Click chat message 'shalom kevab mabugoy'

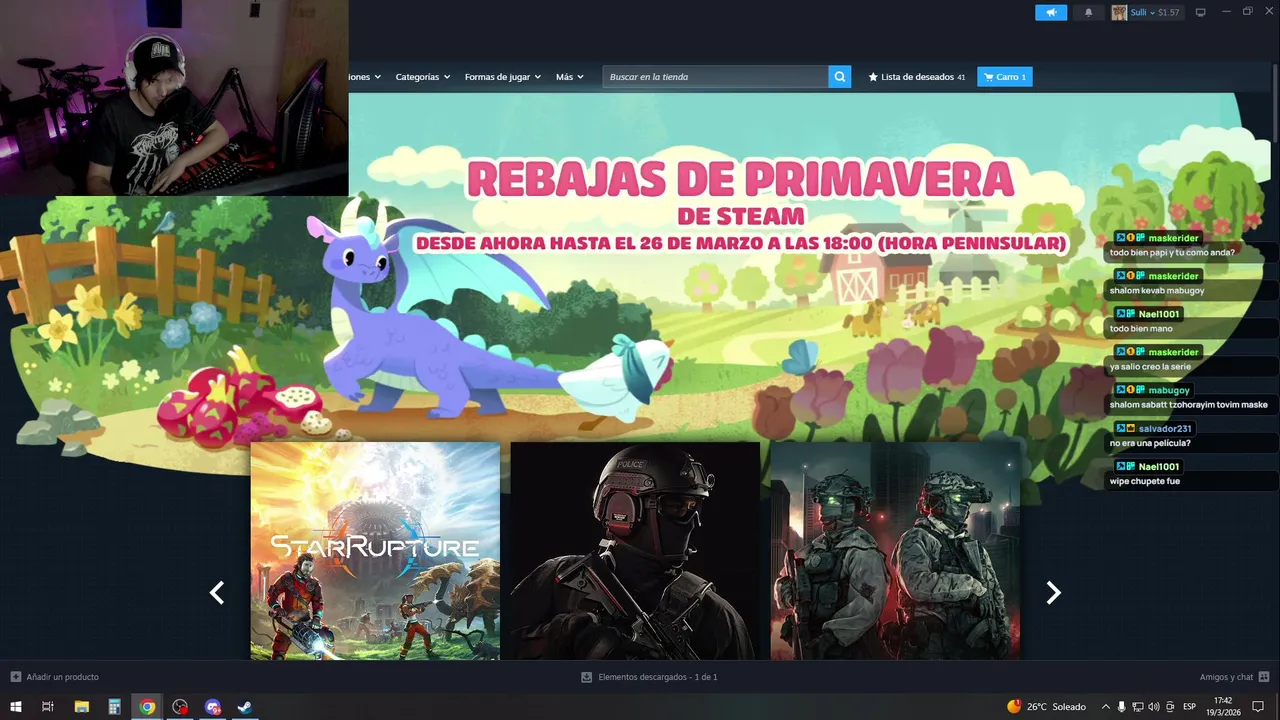(1157, 291)
